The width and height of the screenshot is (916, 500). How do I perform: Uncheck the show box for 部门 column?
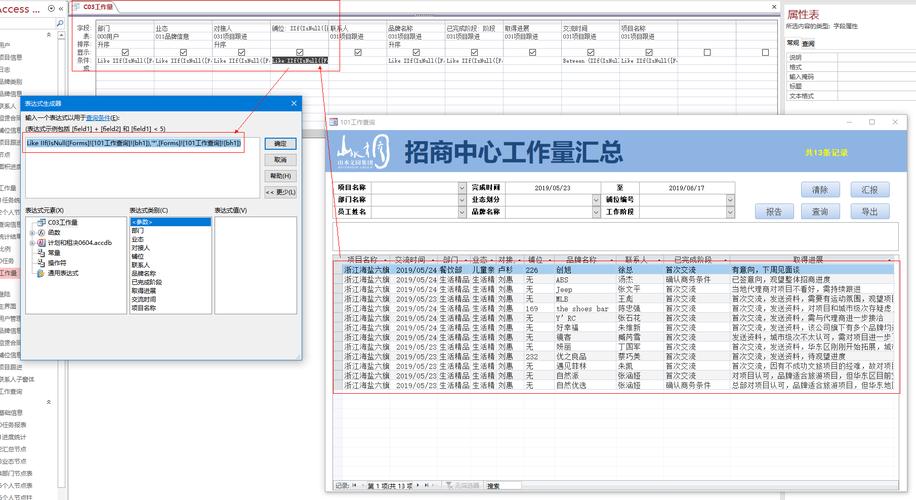(125, 53)
